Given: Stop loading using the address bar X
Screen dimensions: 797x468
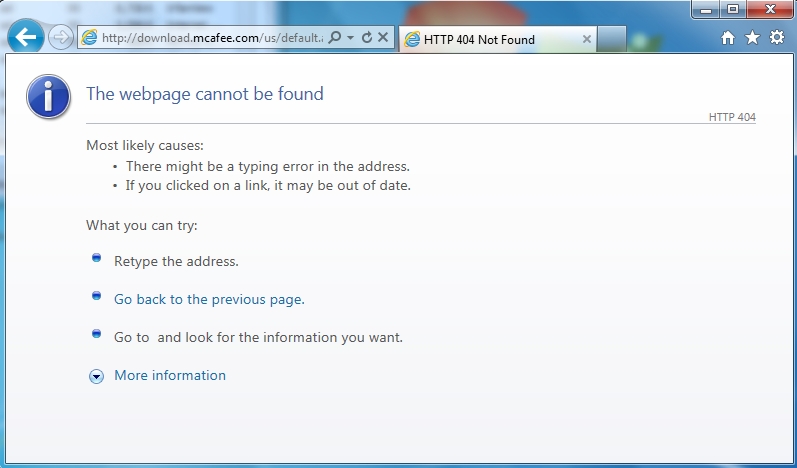Looking at the screenshot, I should tap(383, 38).
